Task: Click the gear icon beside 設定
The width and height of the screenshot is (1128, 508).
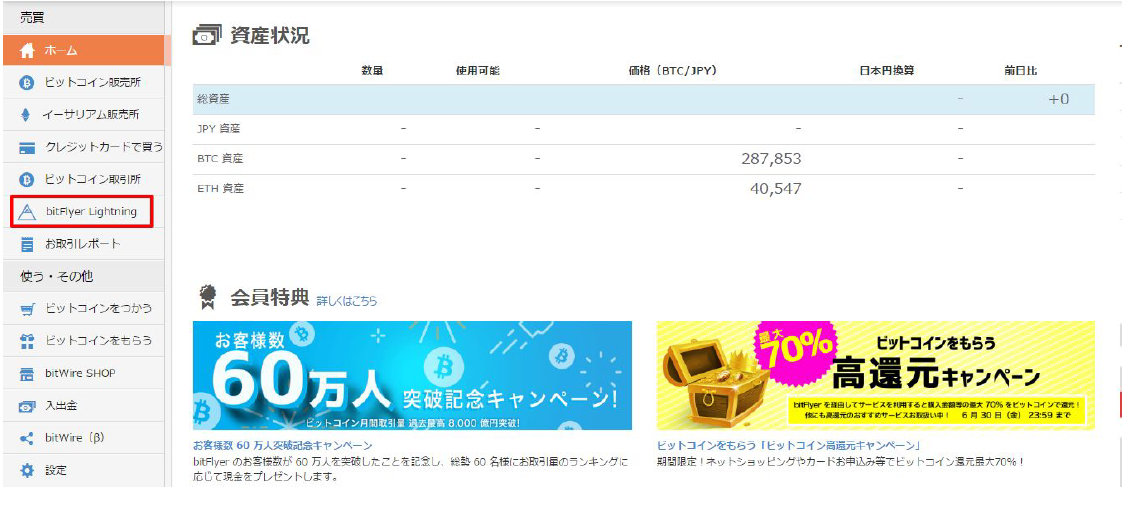Action: click(27, 471)
